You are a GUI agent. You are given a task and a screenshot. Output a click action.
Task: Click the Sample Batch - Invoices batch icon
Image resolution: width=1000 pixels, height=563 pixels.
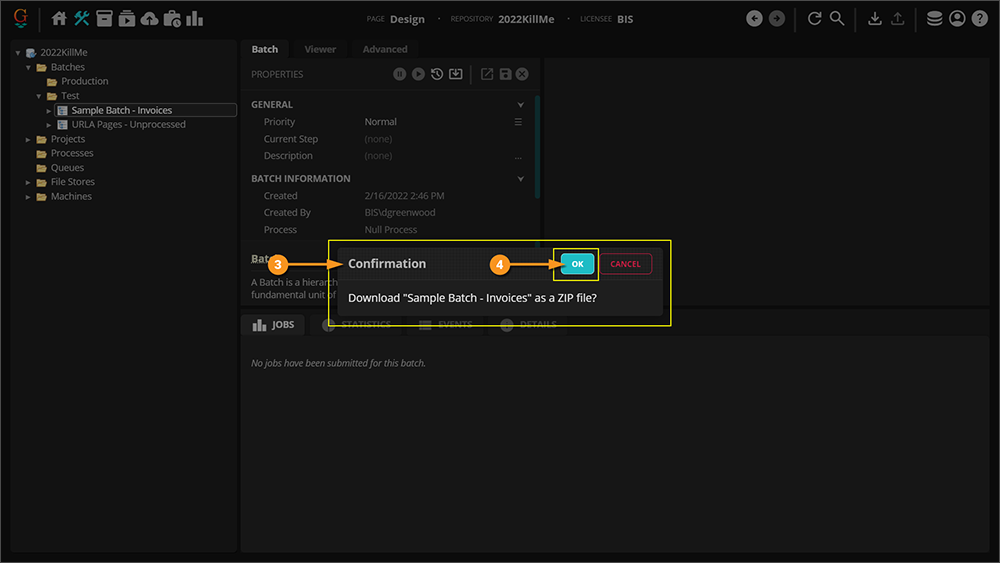tap(62, 110)
